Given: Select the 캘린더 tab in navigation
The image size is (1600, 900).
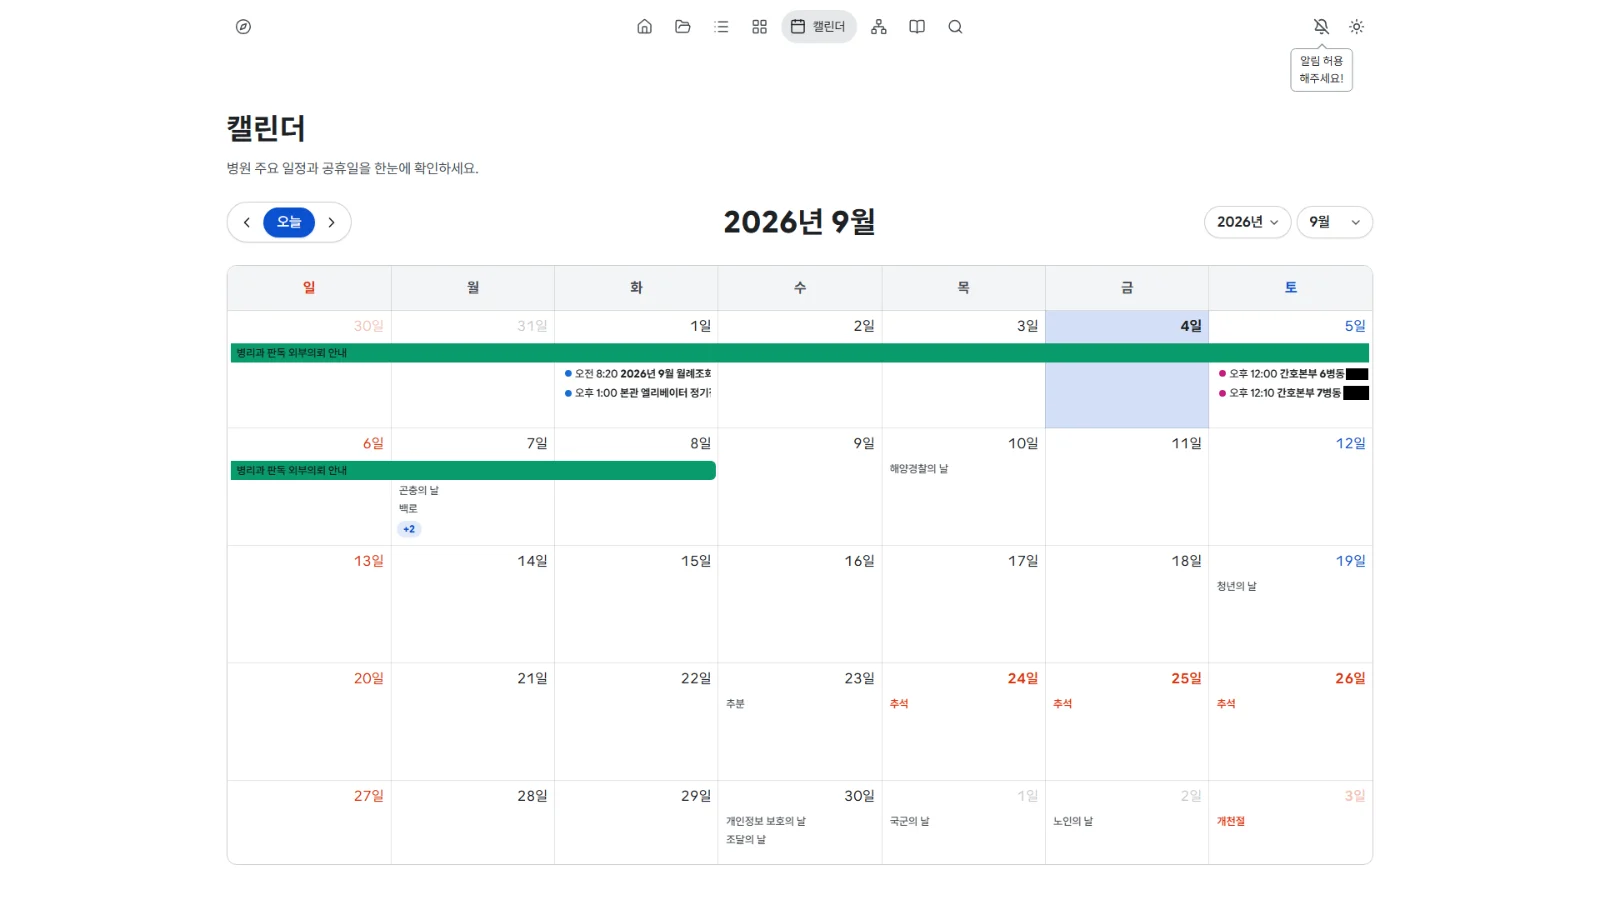Looking at the screenshot, I should pyautogui.click(x=819, y=27).
